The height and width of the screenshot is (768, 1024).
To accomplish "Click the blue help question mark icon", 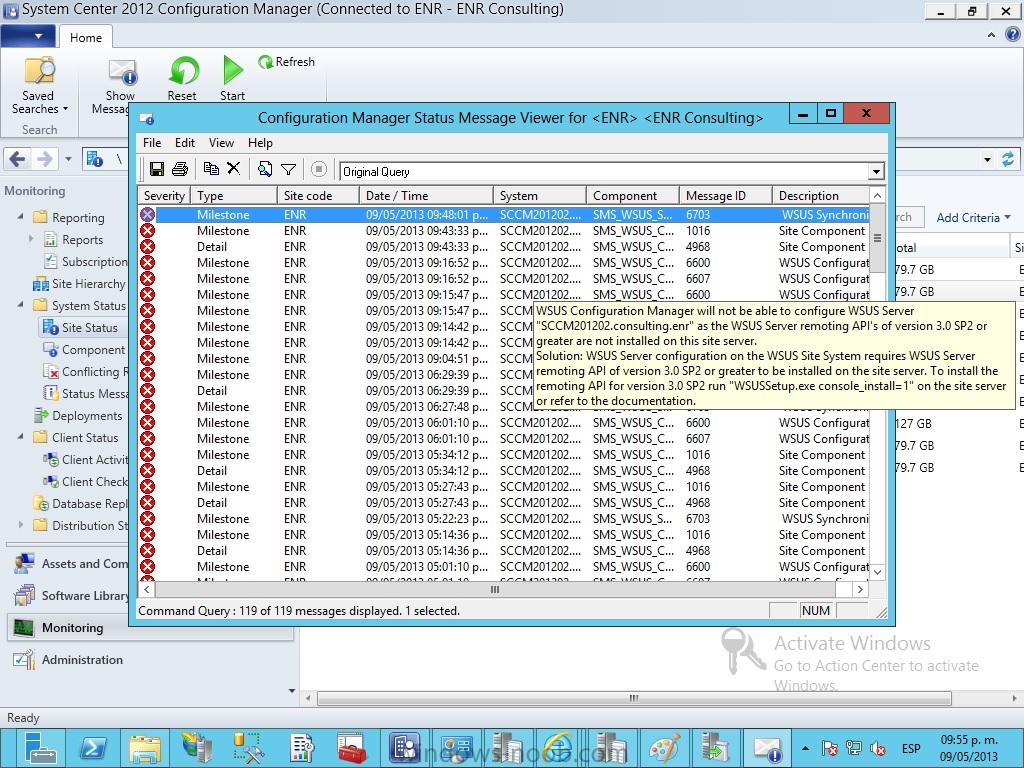I will pyautogui.click(x=1012, y=35).
